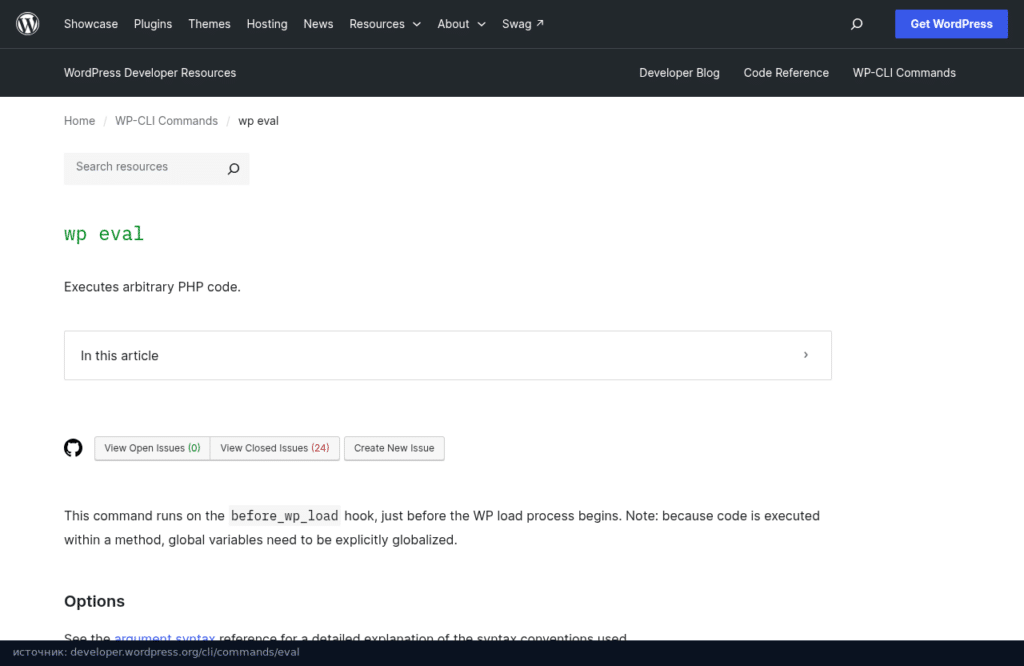Click Create New Issue button

[394, 448]
